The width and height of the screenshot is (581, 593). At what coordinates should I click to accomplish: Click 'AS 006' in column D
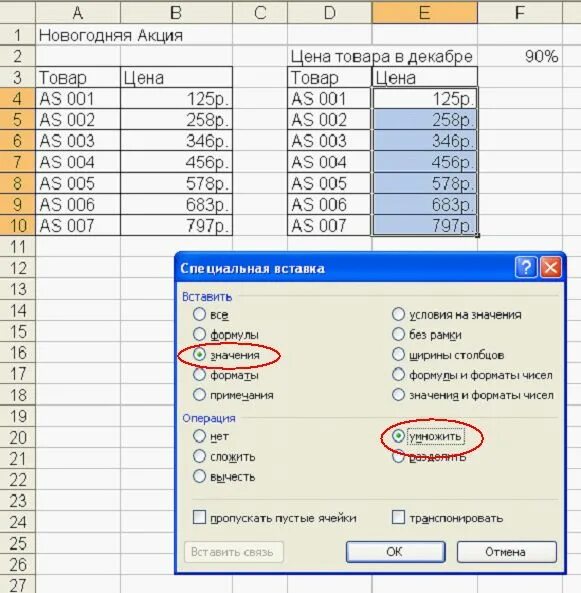[329, 204]
